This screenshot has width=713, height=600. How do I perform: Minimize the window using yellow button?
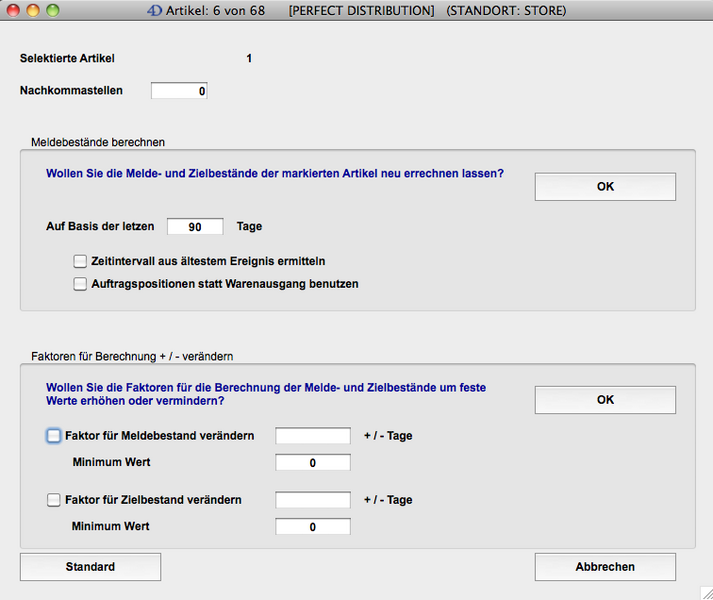click(33, 11)
